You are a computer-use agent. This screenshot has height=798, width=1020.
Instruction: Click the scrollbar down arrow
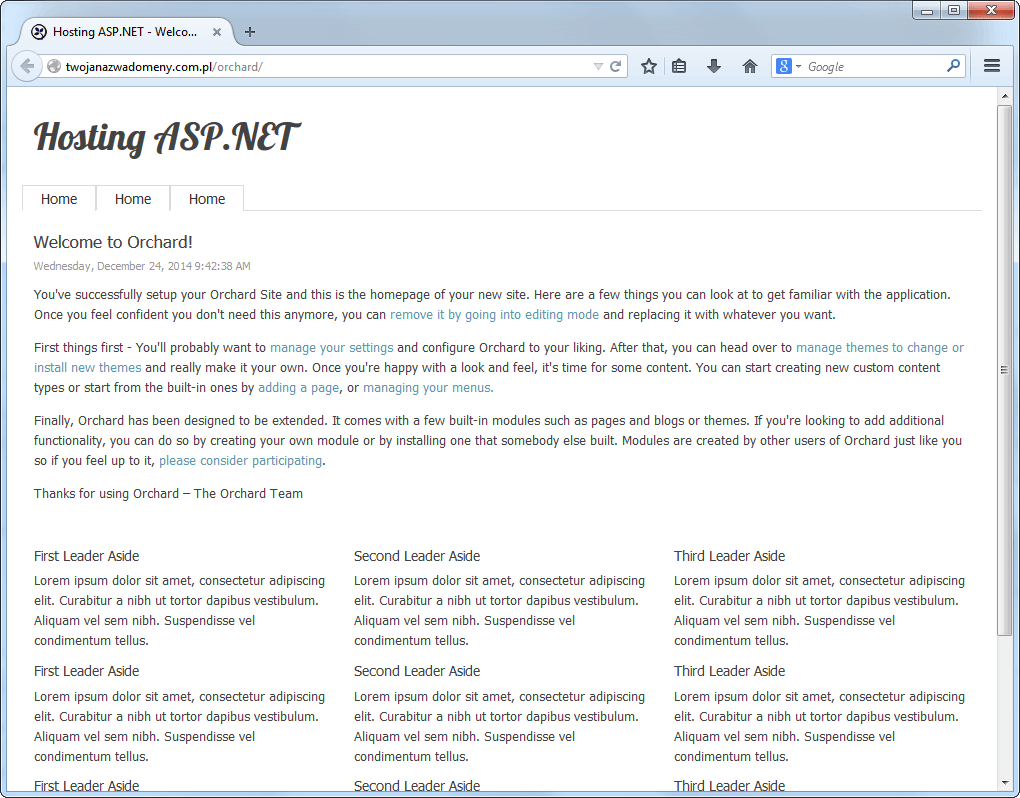point(1005,783)
